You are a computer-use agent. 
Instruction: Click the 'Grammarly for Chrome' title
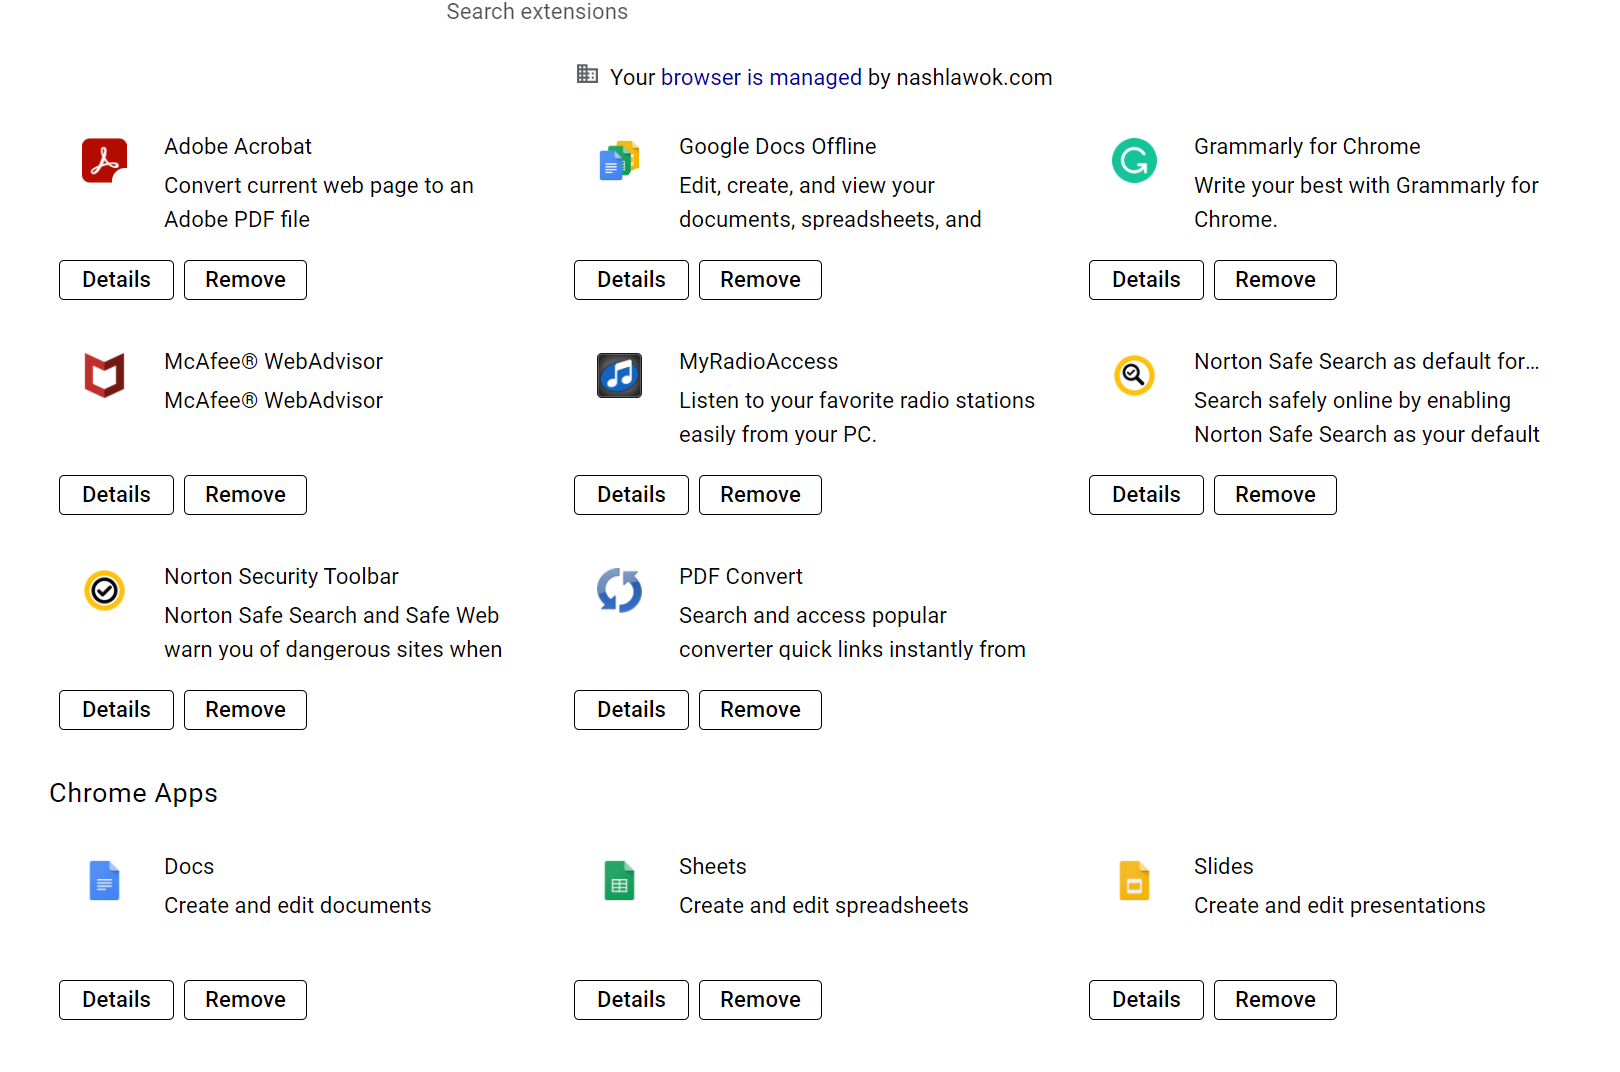(x=1307, y=146)
